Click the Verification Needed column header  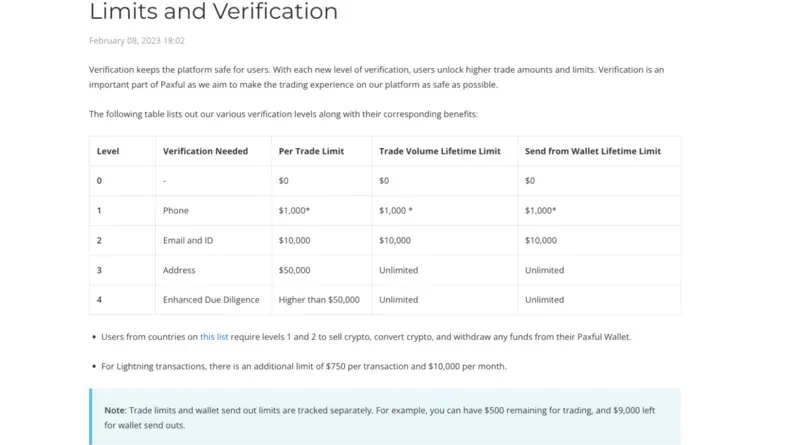tap(205, 151)
